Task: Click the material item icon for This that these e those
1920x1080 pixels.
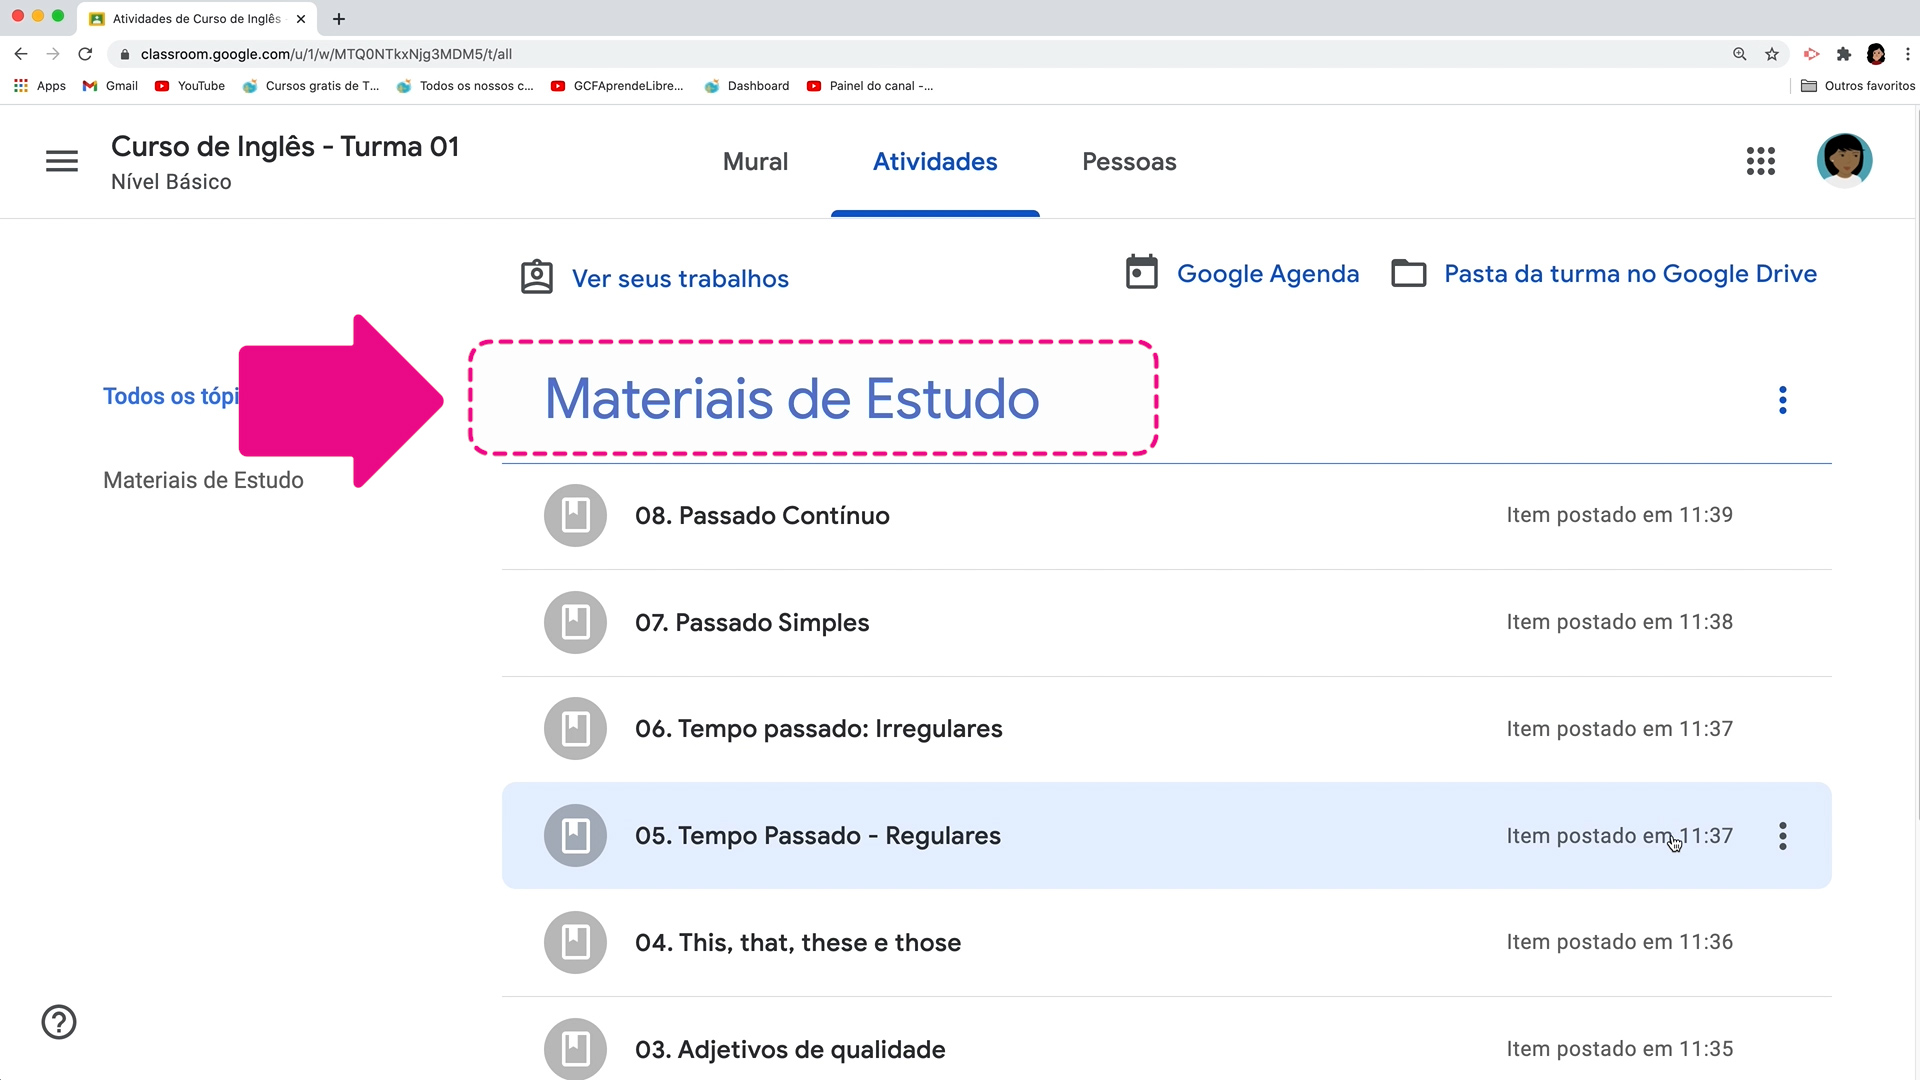Action: click(x=574, y=942)
